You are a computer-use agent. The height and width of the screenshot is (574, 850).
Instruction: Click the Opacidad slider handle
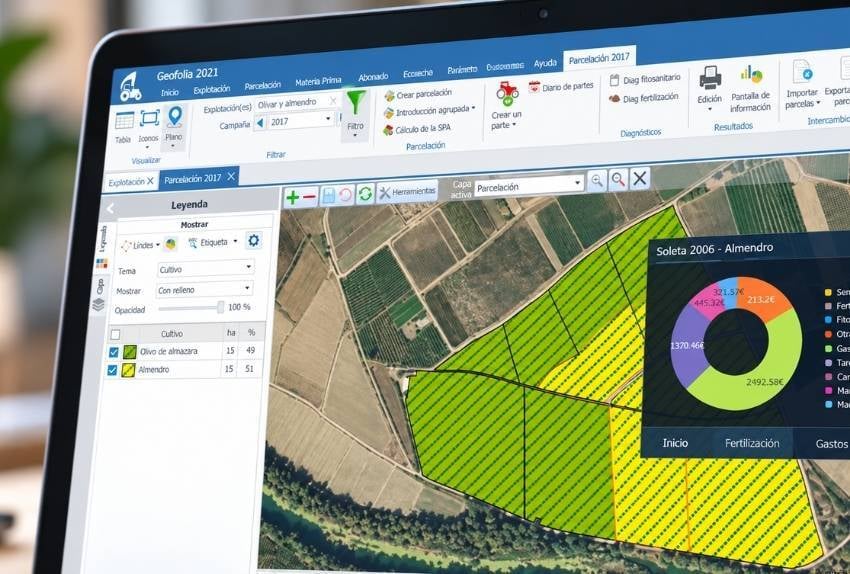pos(220,307)
